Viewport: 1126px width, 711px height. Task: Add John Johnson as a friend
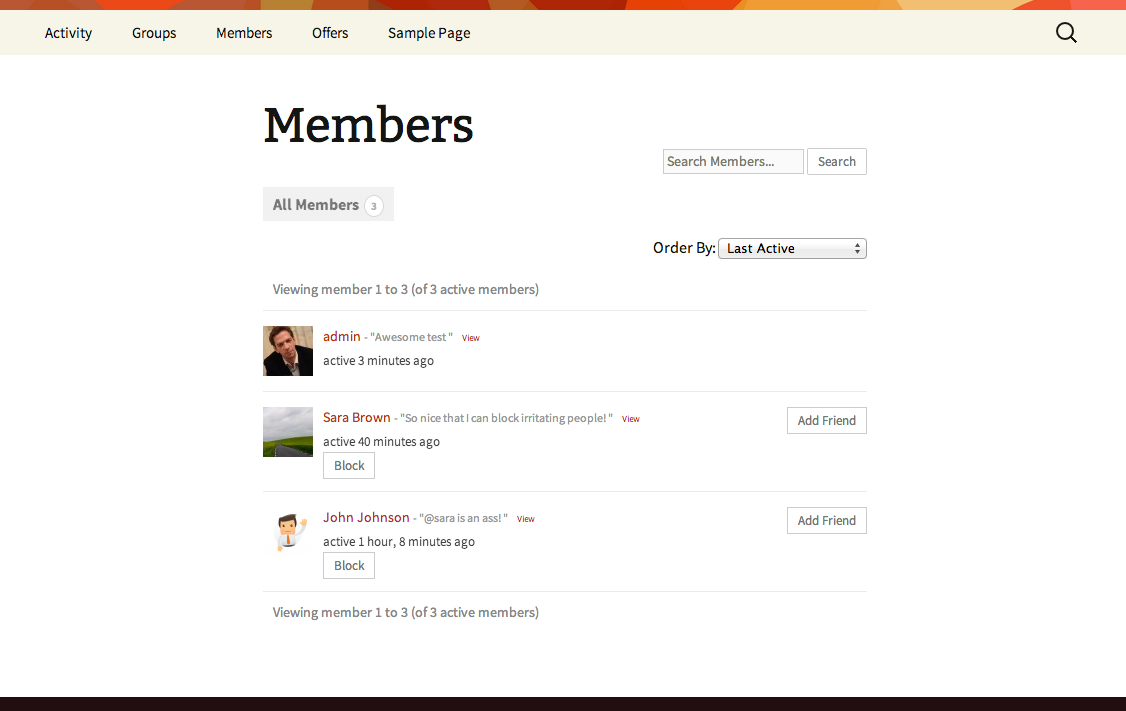(x=827, y=521)
